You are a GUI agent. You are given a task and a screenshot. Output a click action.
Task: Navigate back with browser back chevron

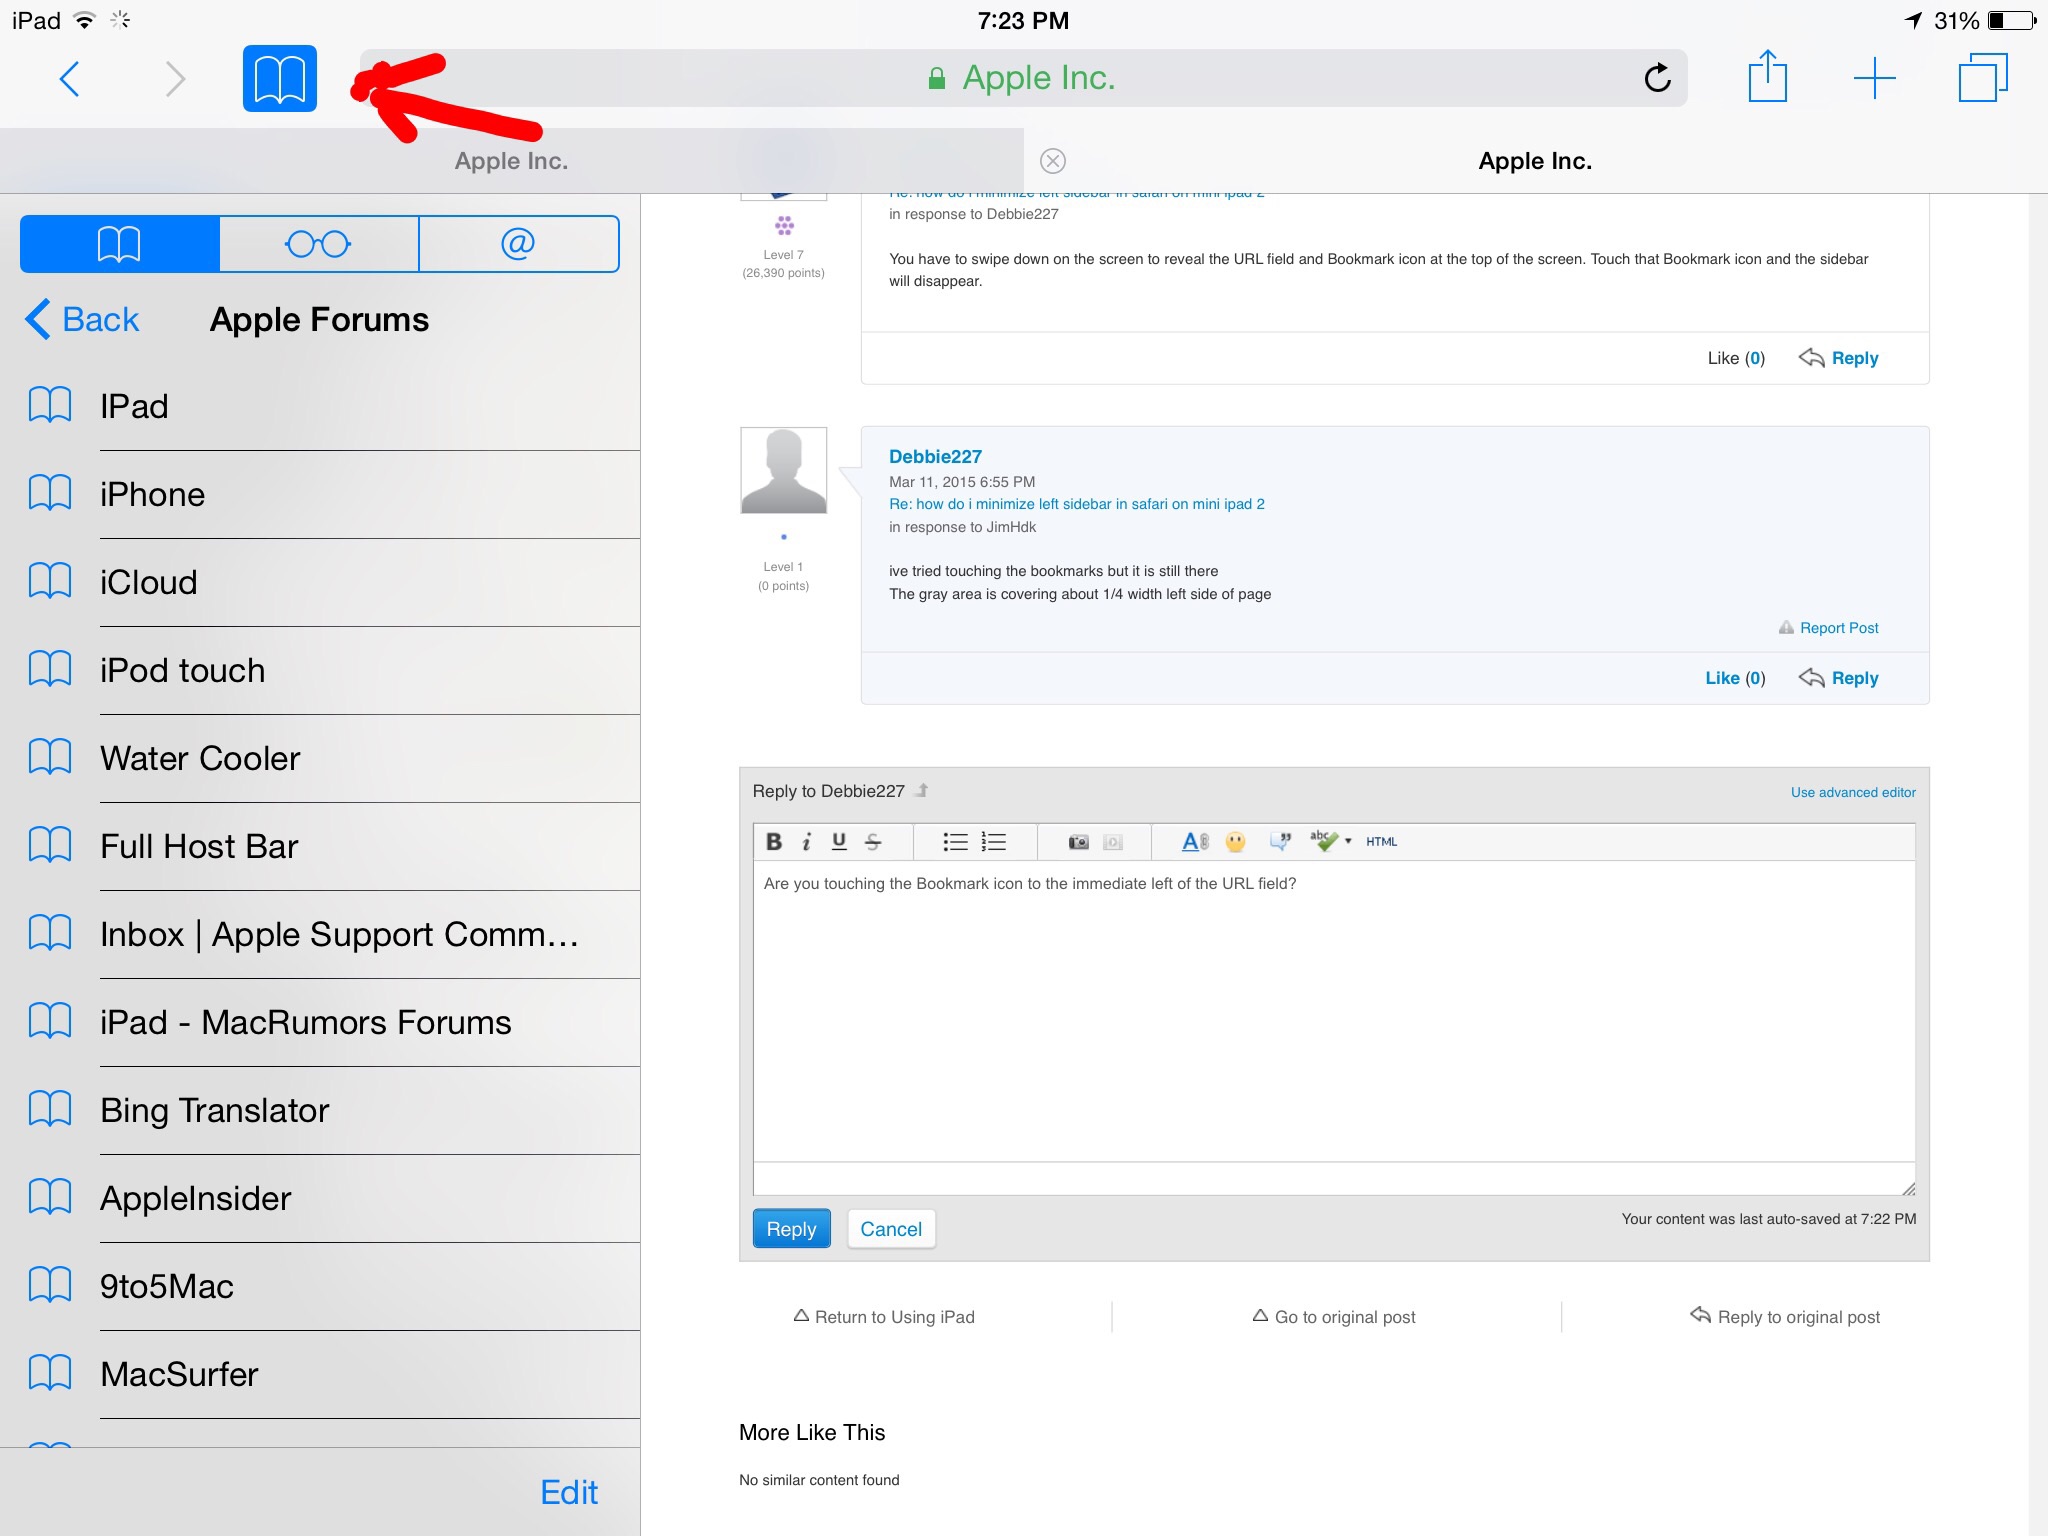pyautogui.click(x=69, y=78)
